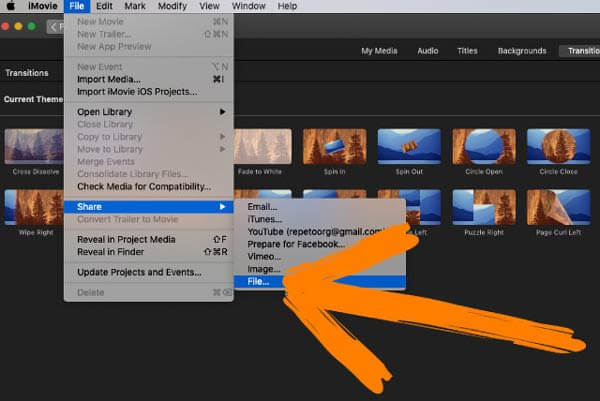This screenshot has height=401, width=600.
Task: Select Prepare for Facebook... option
Action: (320, 244)
